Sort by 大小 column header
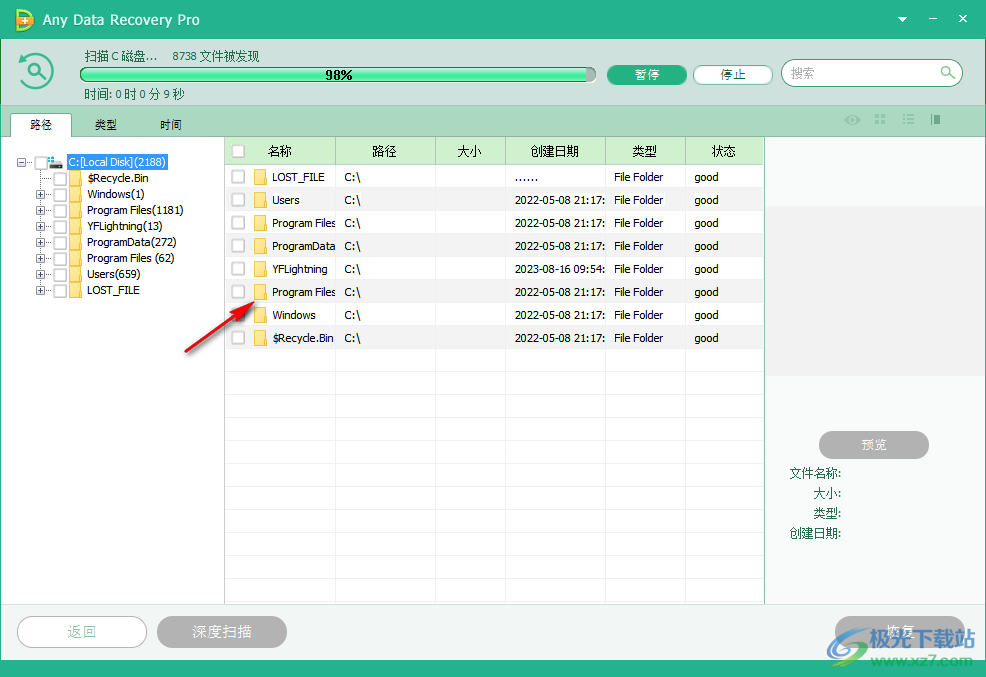Image resolution: width=986 pixels, height=677 pixels. 470,151
